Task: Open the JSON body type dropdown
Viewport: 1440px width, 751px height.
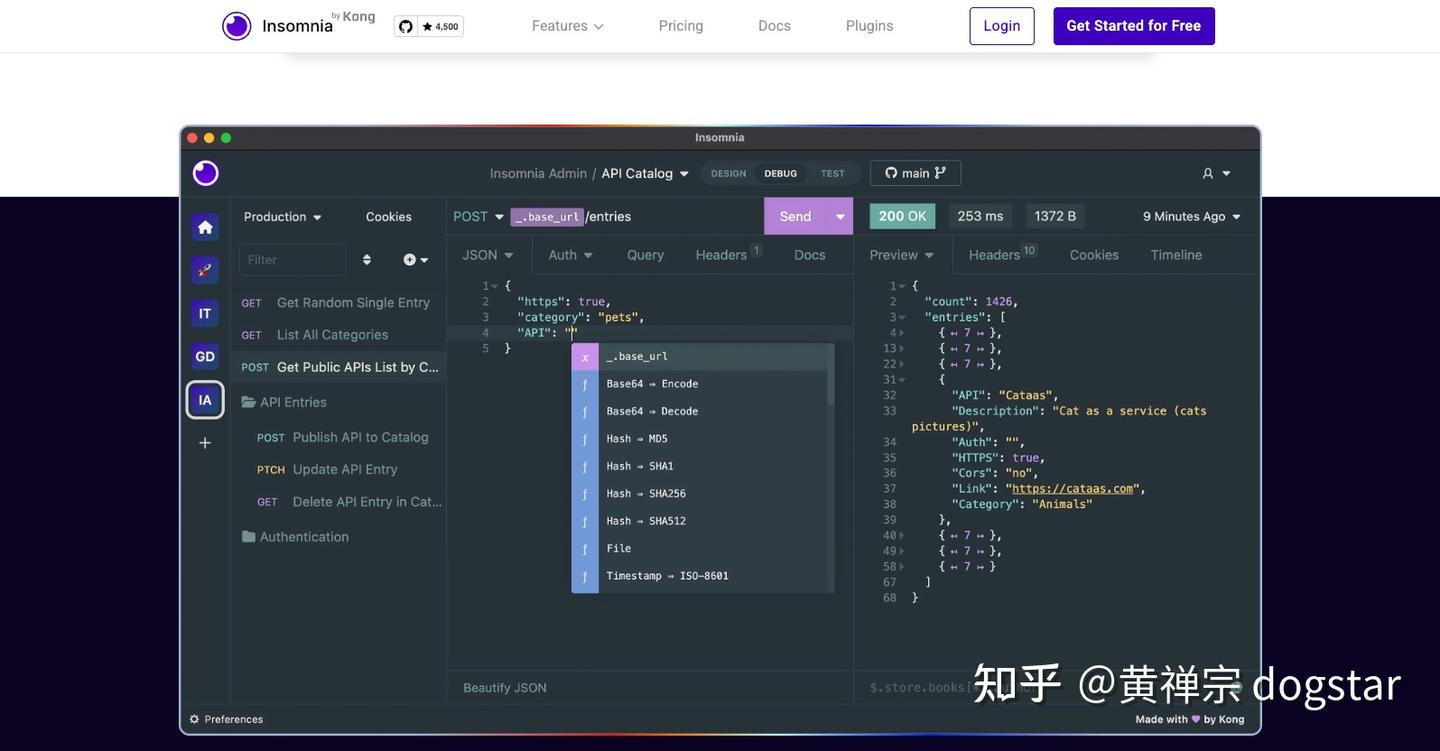Action: (488, 255)
